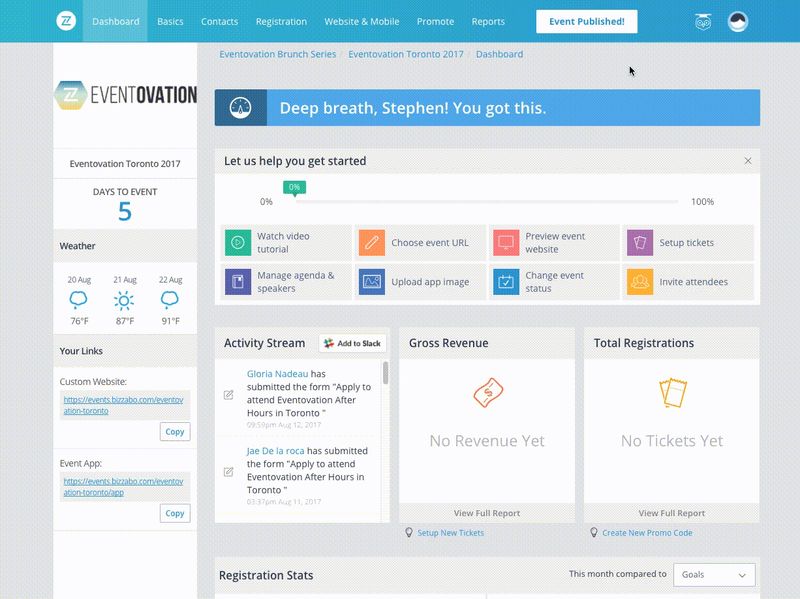Screen dimensions: 800x599
Task: Click the profile avatar in the navbar
Action: coord(736,19)
